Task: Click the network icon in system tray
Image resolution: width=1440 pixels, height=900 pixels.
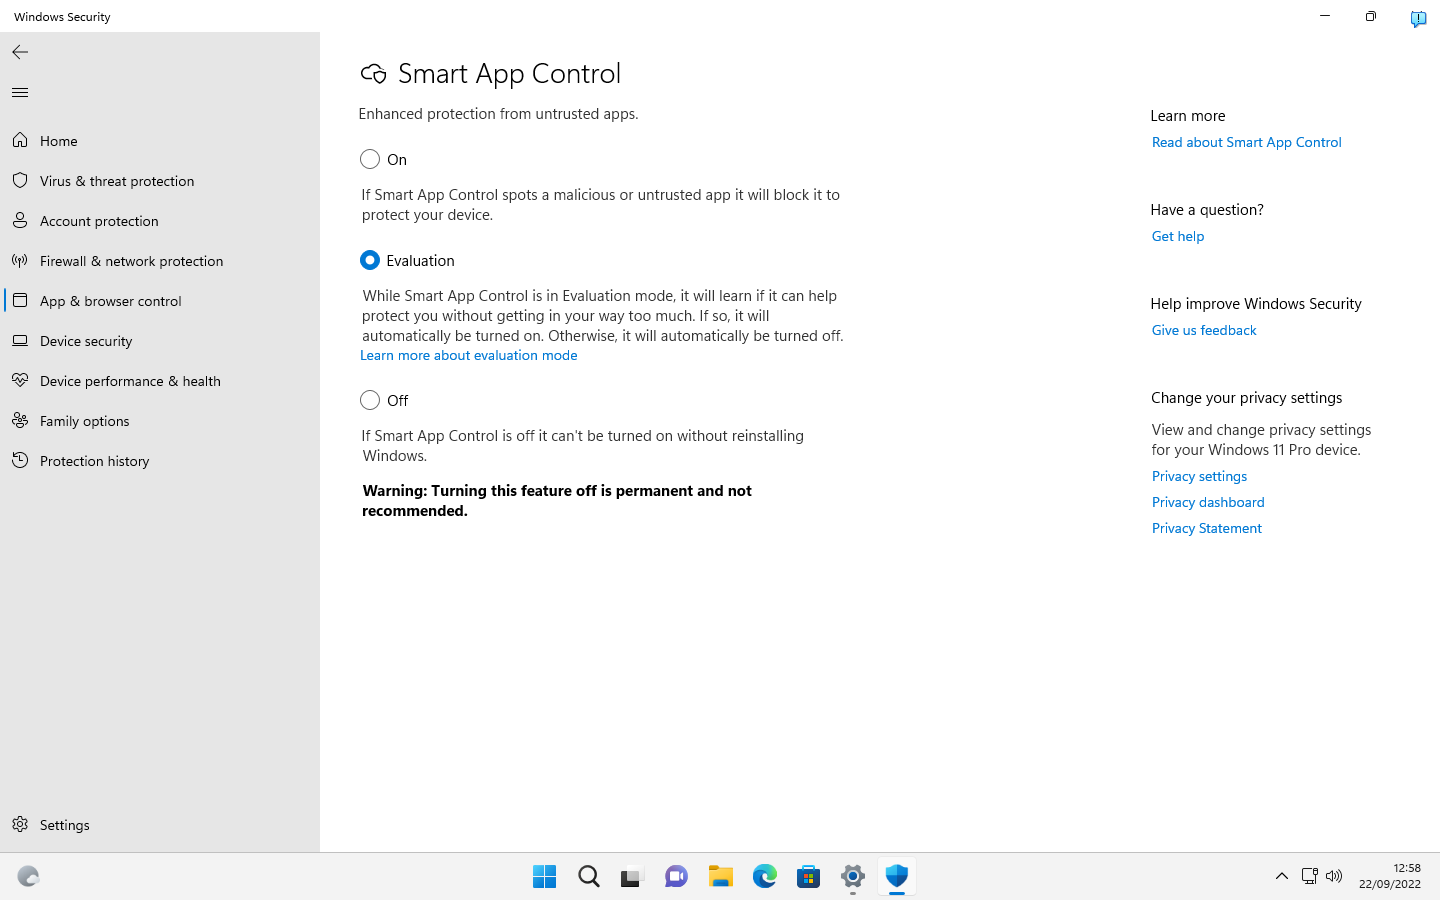Action: point(1309,876)
